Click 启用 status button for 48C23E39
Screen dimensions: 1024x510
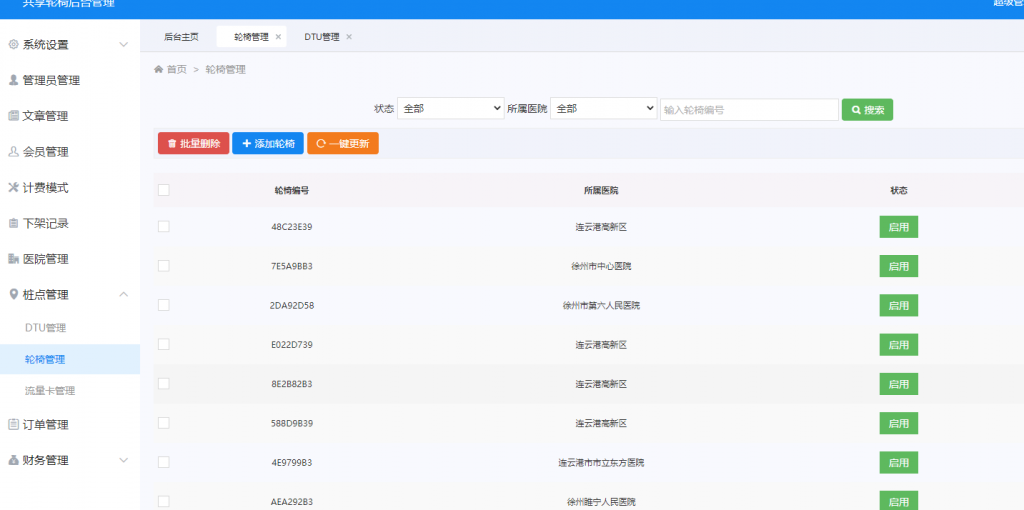pos(899,227)
